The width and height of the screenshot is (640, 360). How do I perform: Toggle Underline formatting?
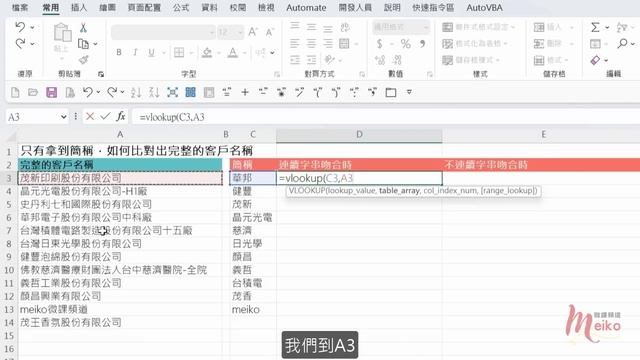coord(151,52)
